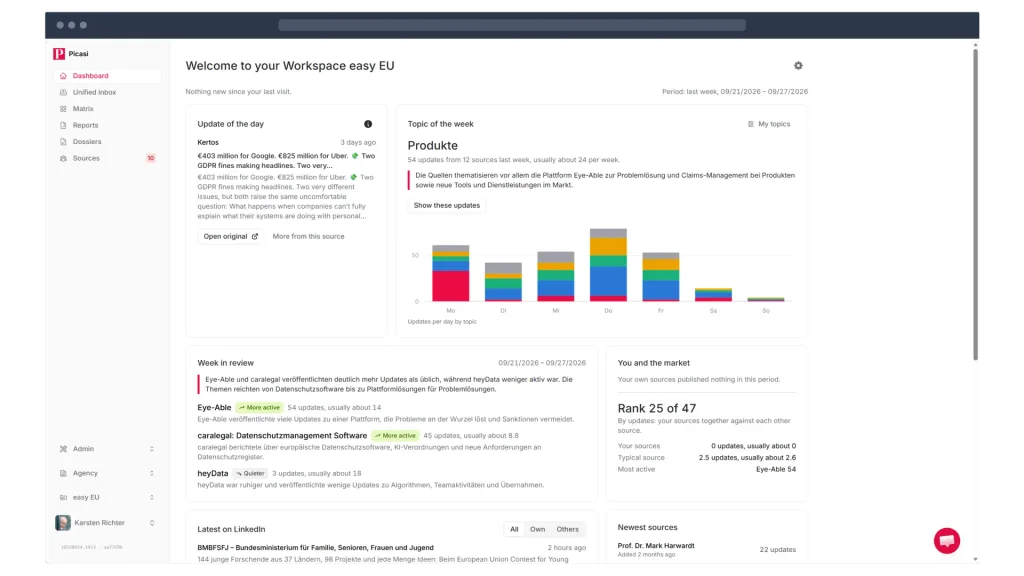Select the All LinkedIn filter tab
Screen dimensions: 1024x576
click(514, 529)
